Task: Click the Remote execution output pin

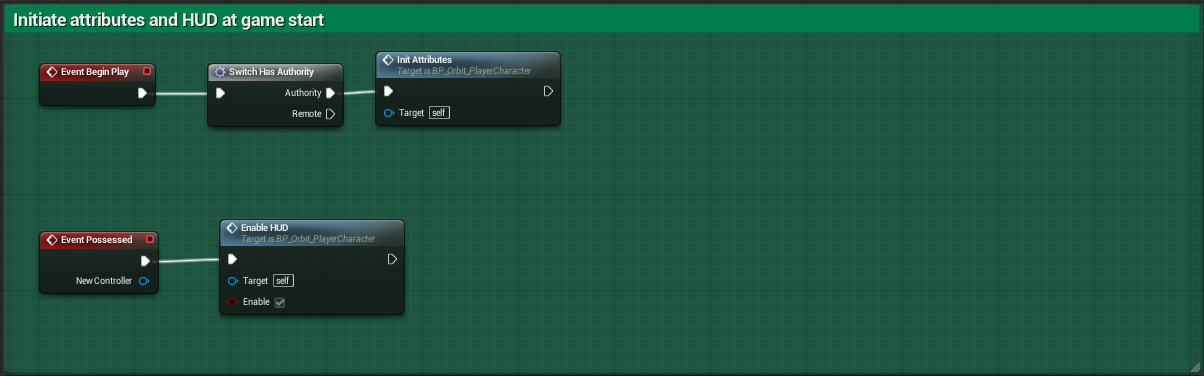Action: (x=331, y=114)
